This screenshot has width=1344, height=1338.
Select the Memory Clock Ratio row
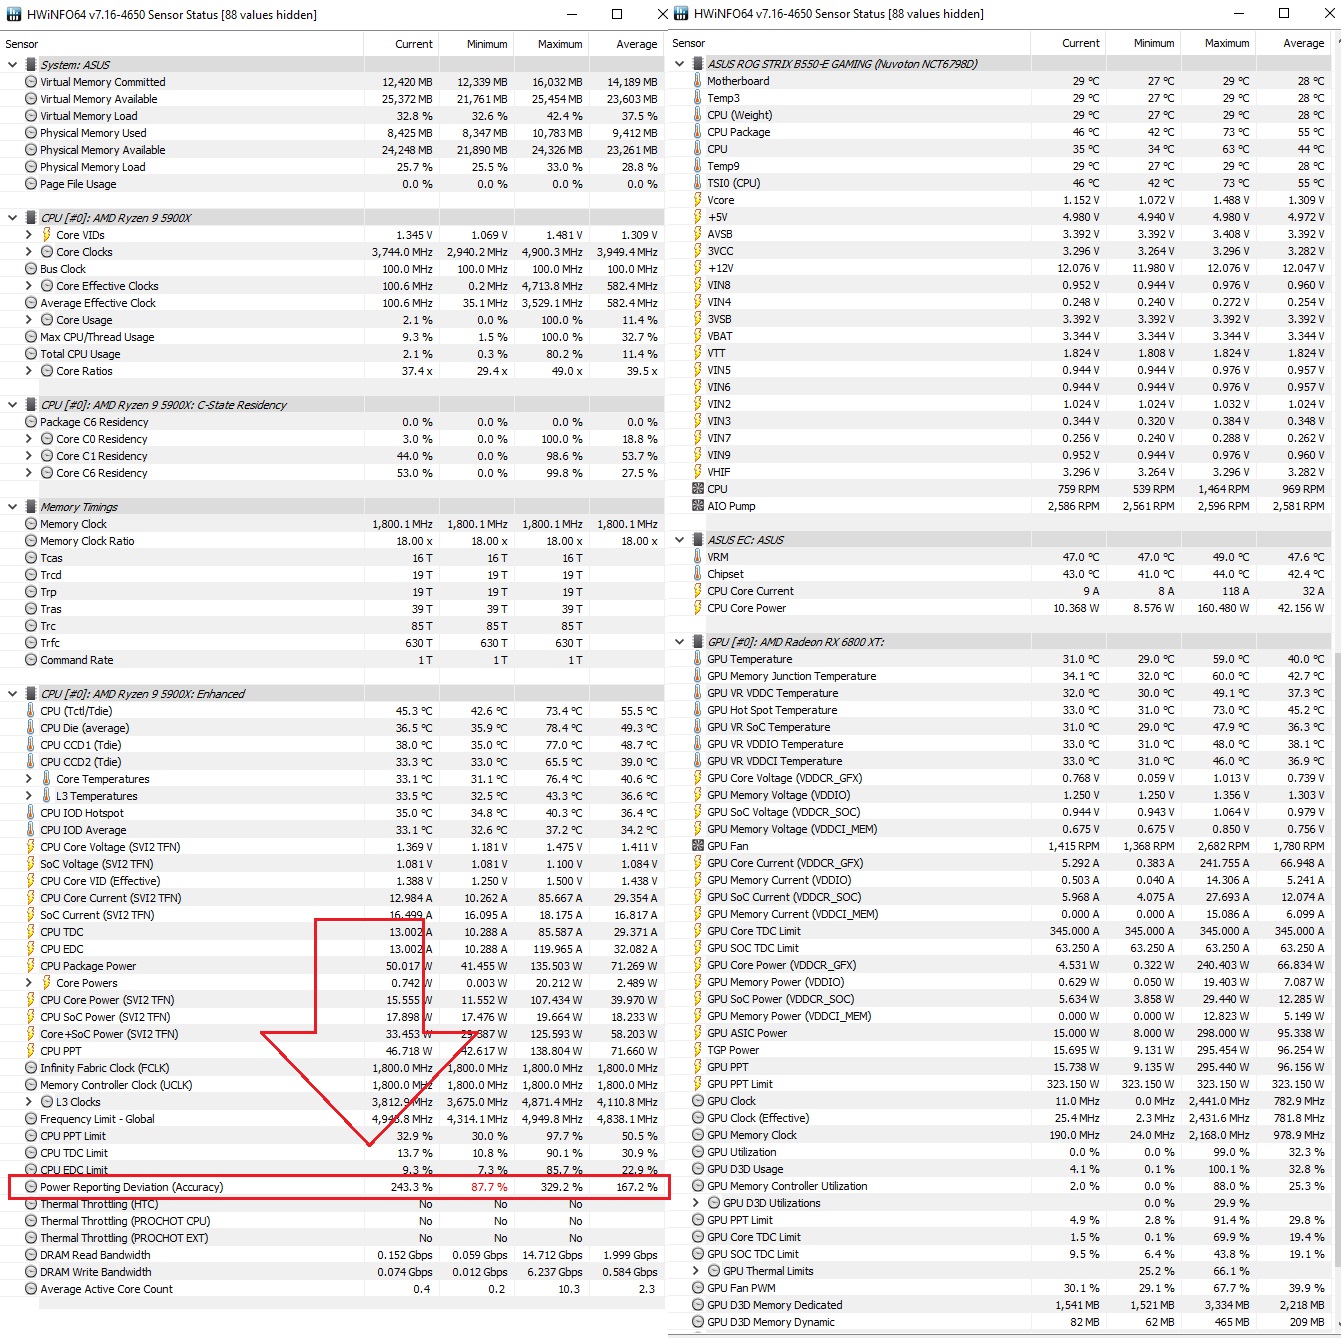point(332,541)
